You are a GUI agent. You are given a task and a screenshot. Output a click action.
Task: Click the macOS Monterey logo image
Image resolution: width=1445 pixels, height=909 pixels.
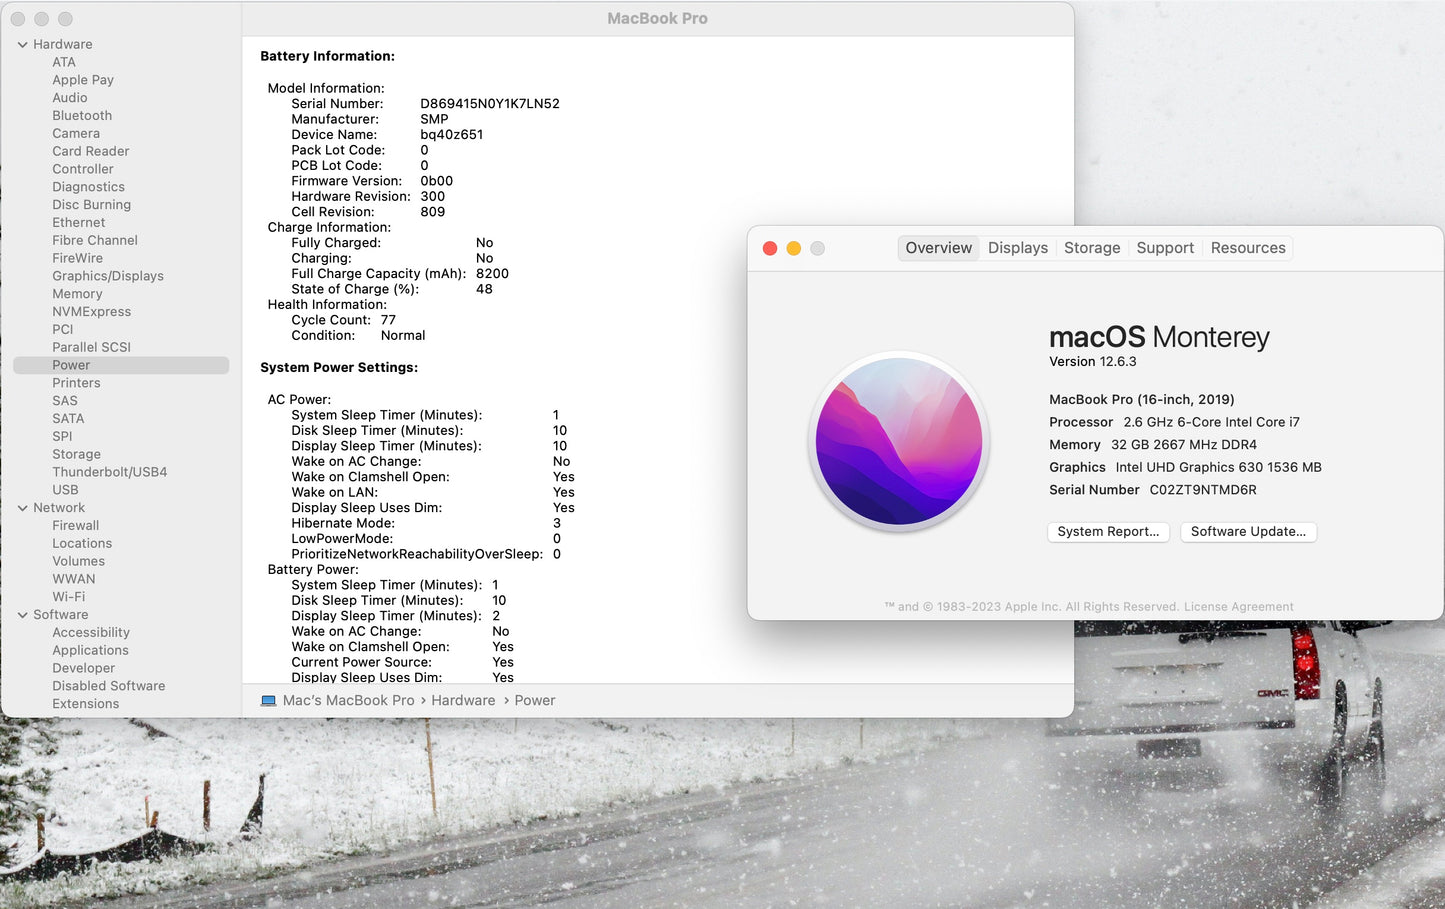[x=898, y=441]
